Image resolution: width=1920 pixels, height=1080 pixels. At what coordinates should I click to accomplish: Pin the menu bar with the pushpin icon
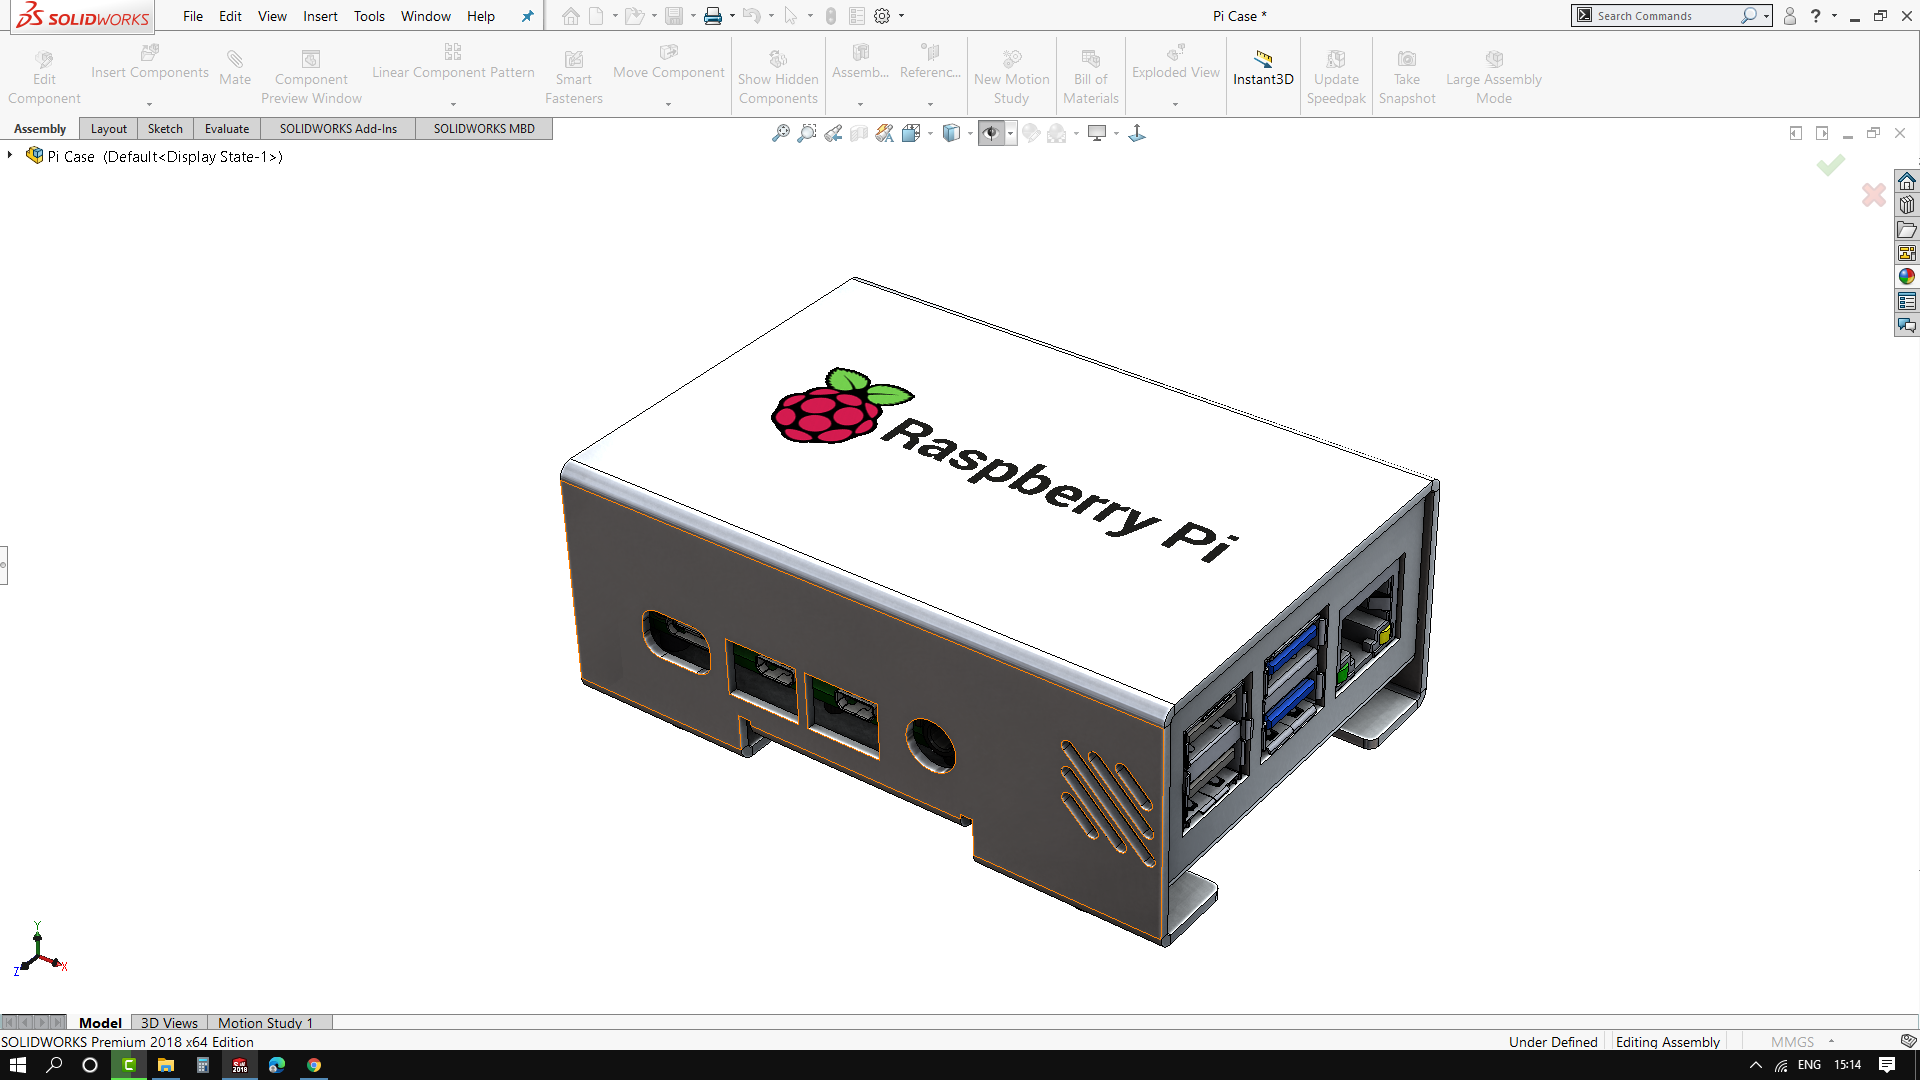click(527, 16)
